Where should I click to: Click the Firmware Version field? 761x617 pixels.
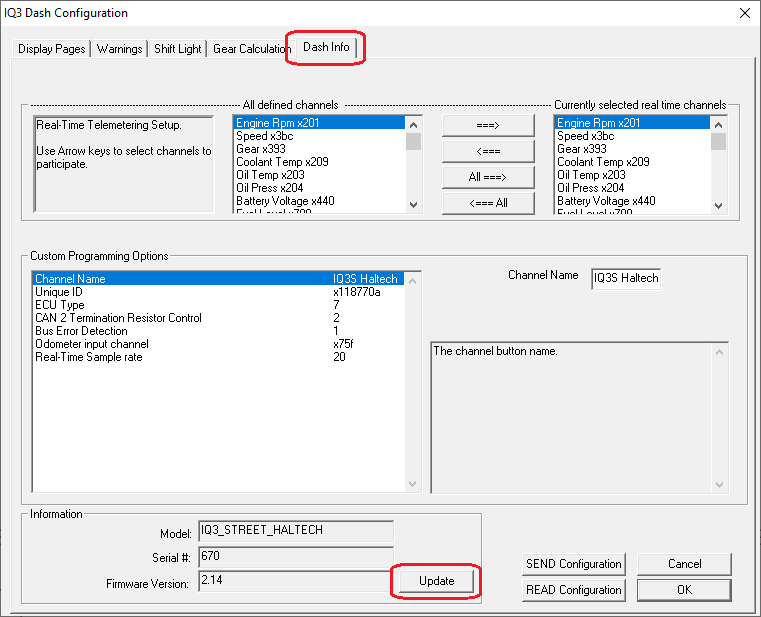pos(296,581)
